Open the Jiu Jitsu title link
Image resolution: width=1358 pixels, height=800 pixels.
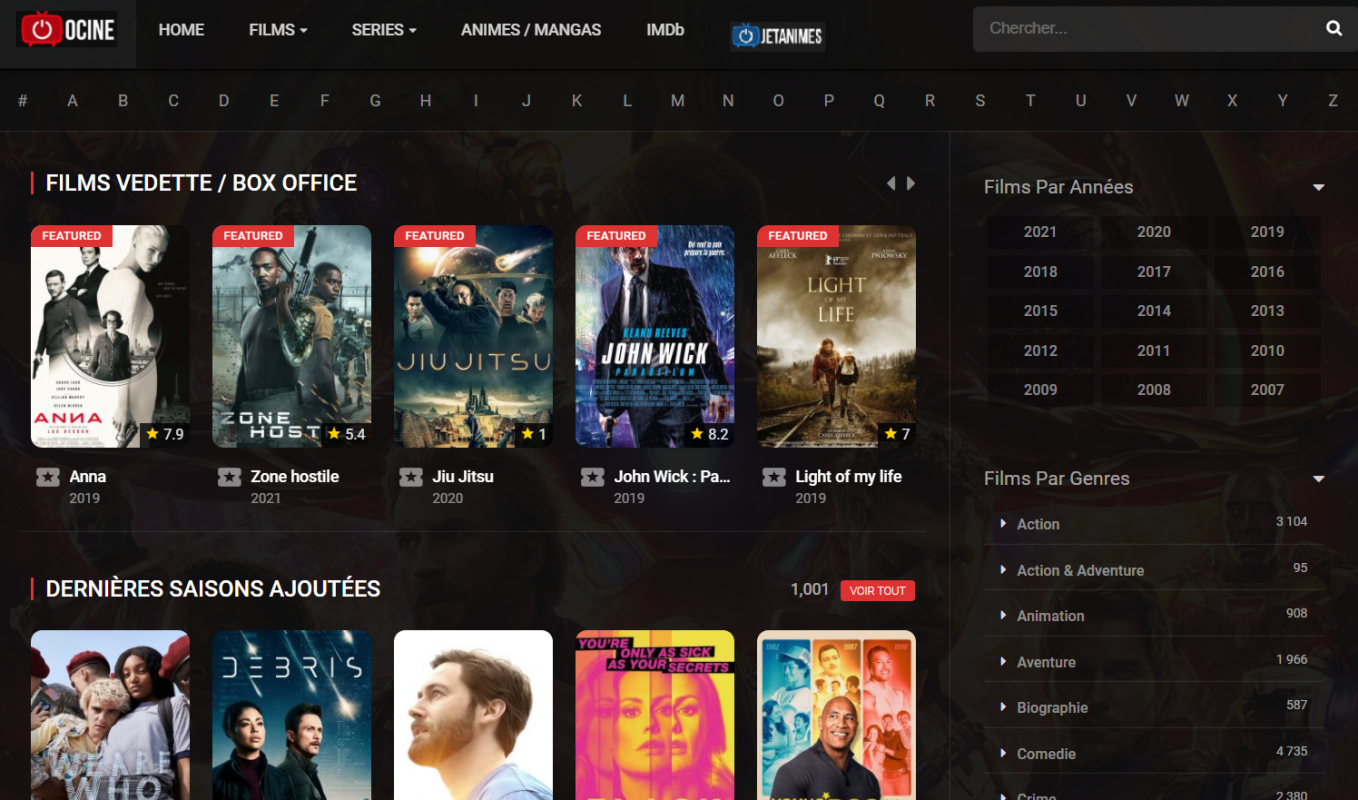pos(463,477)
